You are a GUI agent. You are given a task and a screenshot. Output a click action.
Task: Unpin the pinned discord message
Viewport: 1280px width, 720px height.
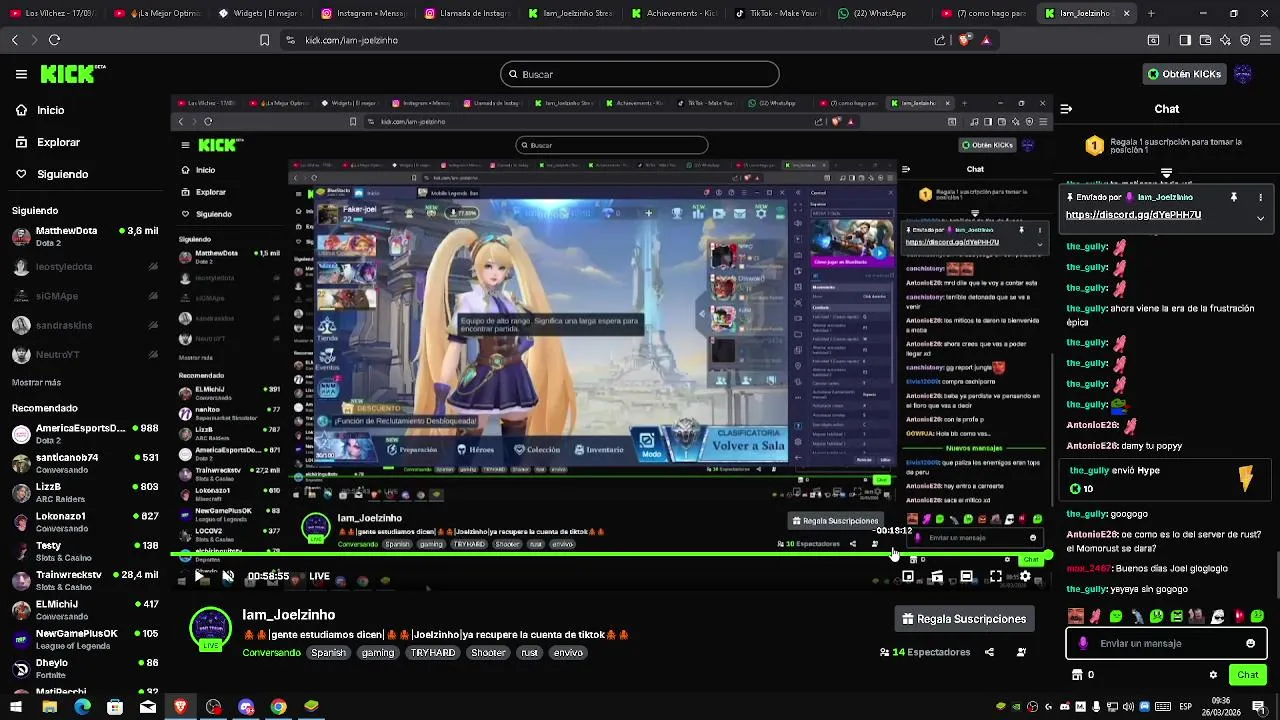point(1234,197)
